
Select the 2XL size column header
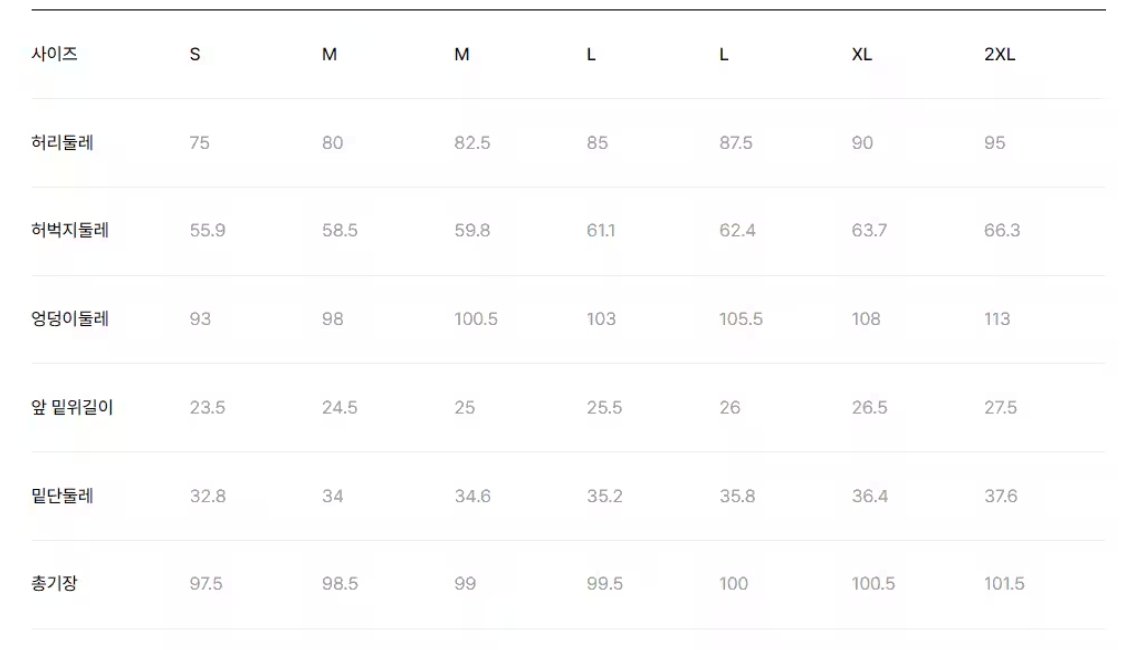point(999,54)
